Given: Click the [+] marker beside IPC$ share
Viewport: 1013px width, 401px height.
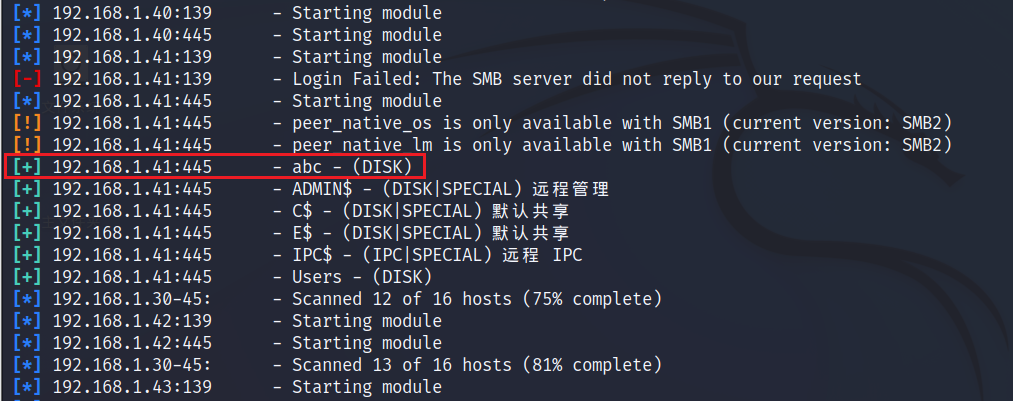Looking at the screenshot, I should [x=28, y=255].
